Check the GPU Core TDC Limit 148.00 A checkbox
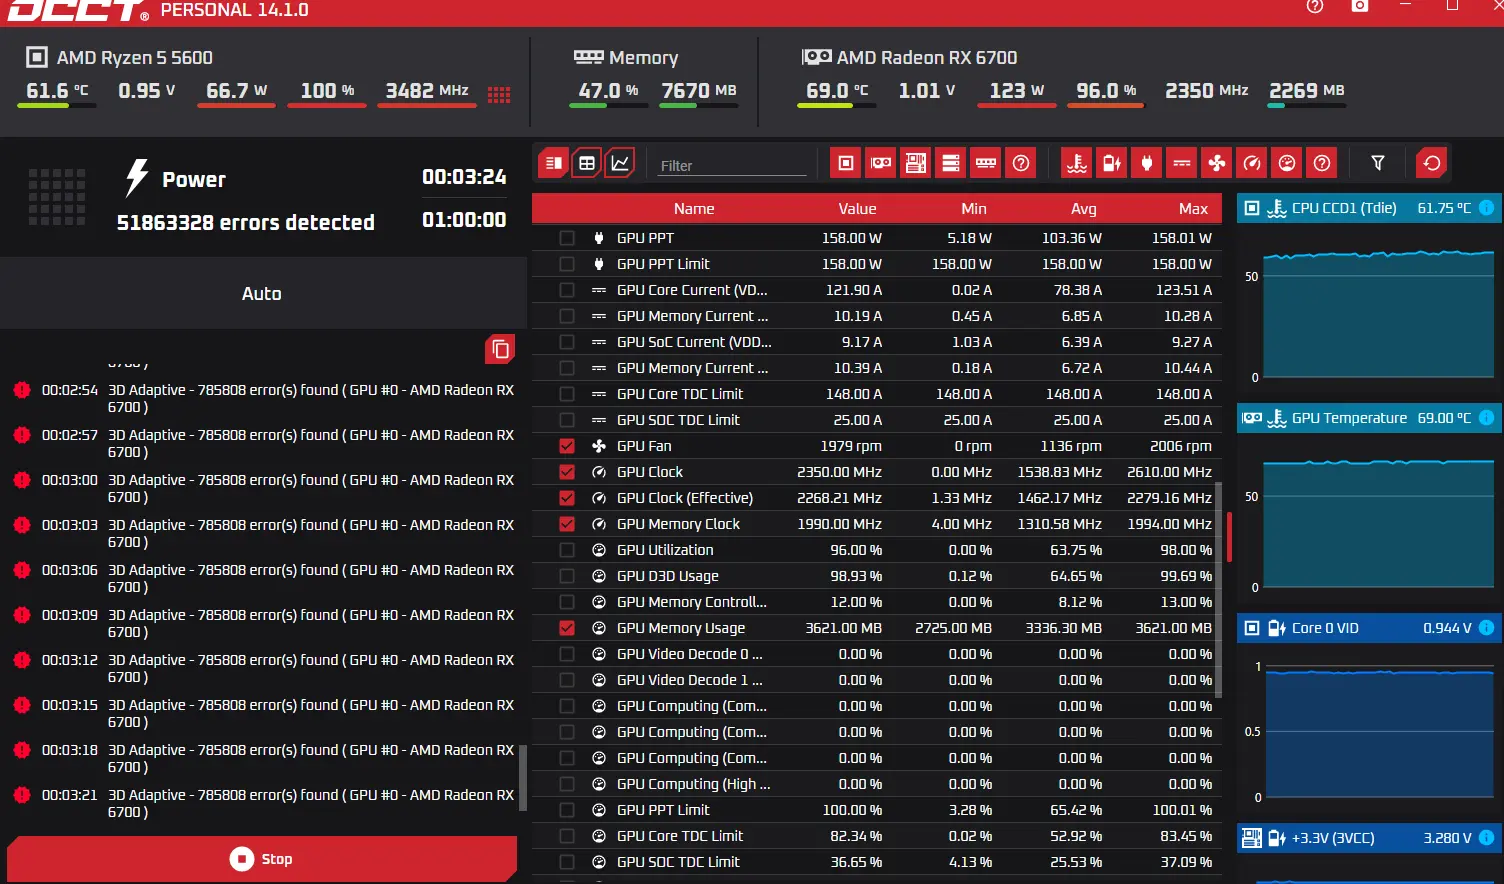This screenshot has height=884, width=1504. [567, 394]
